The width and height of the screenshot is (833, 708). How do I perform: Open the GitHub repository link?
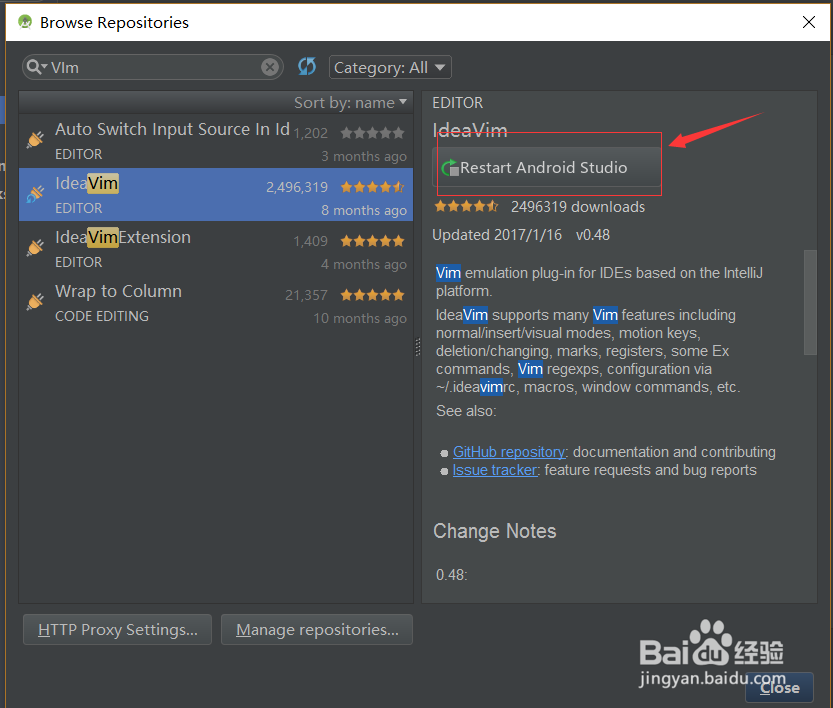point(508,452)
